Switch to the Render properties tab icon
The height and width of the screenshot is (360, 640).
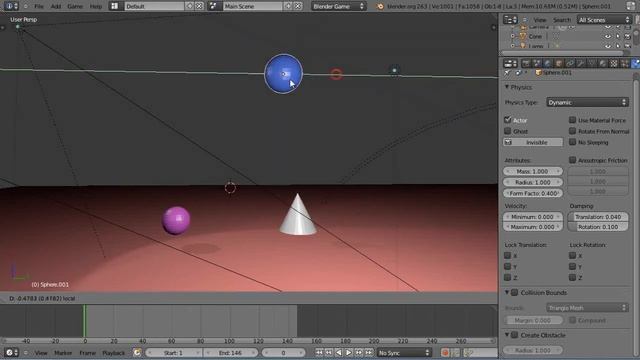coord(526,63)
